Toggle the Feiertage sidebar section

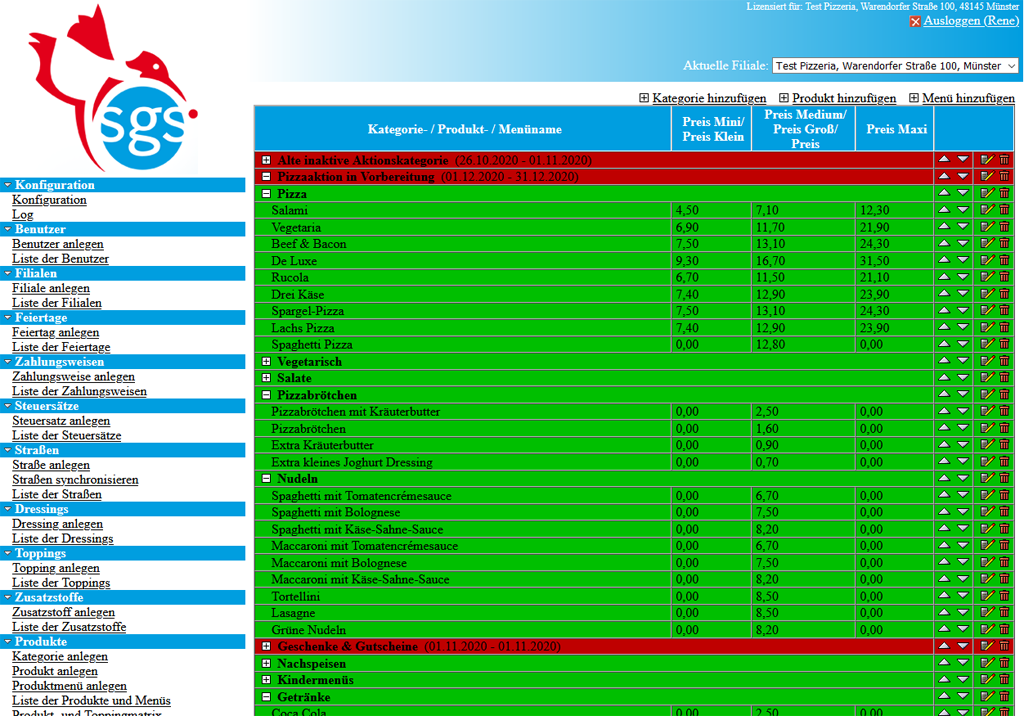123,317
